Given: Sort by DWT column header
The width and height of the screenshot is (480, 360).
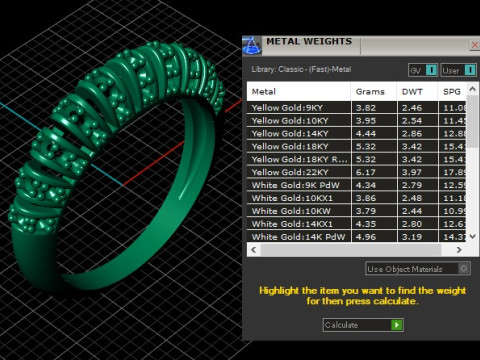Looking at the screenshot, I should pyautogui.click(x=417, y=92).
